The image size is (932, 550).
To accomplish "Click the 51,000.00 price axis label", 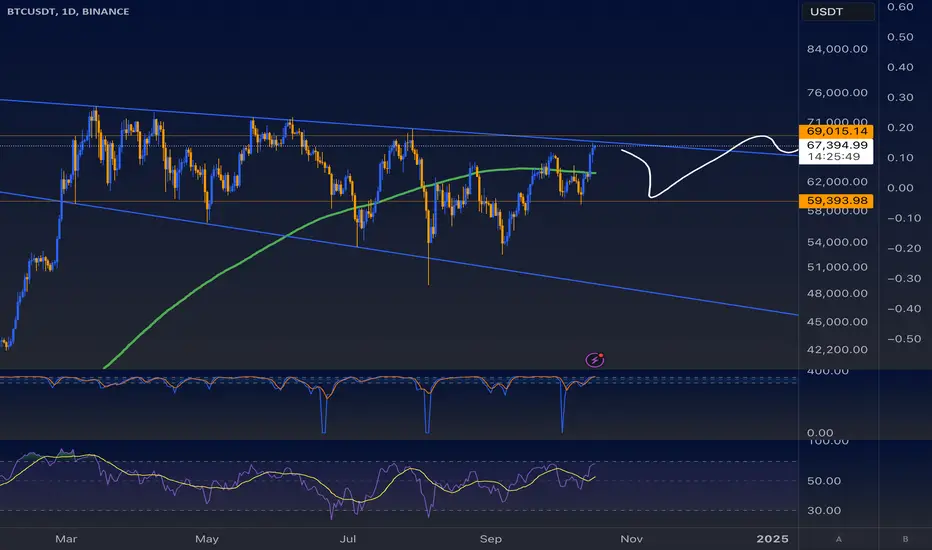I will pos(837,267).
